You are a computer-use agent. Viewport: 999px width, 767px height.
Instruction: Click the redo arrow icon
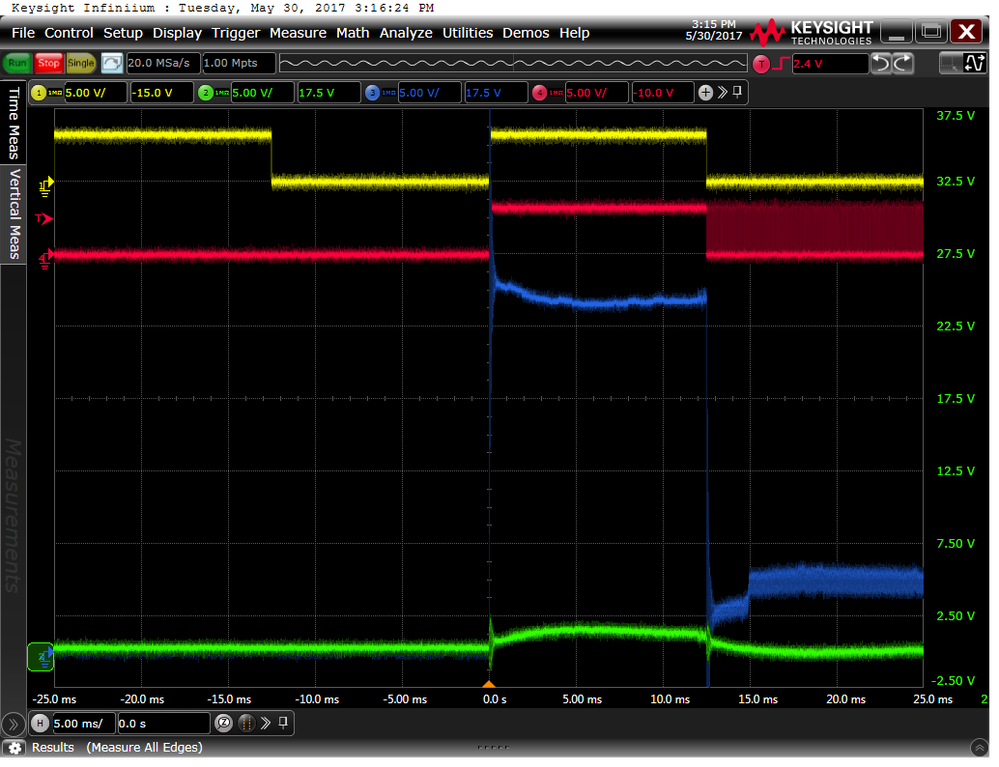(x=903, y=63)
